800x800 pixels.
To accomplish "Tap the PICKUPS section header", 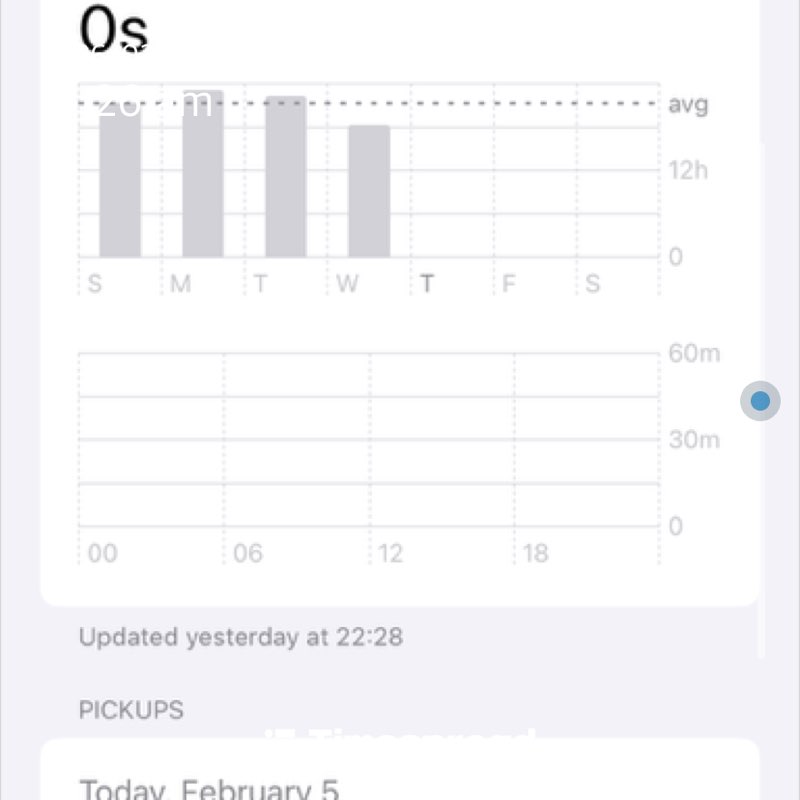I will click(x=131, y=710).
